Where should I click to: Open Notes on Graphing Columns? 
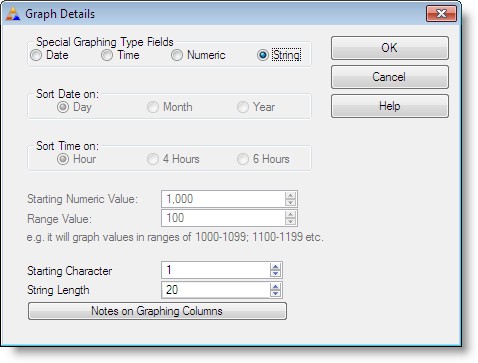[x=157, y=311]
